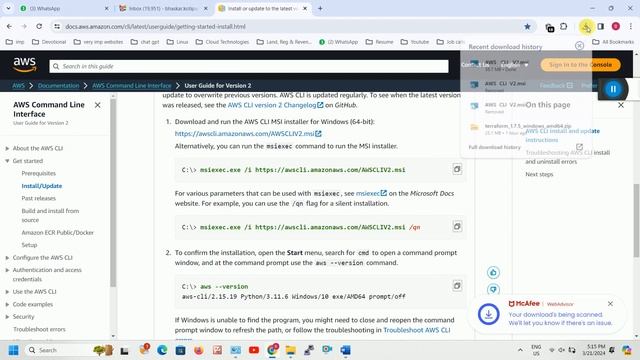Screen dimensions: 640x360
Task: Collapse the Get started section
Action: [x=7, y=161]
